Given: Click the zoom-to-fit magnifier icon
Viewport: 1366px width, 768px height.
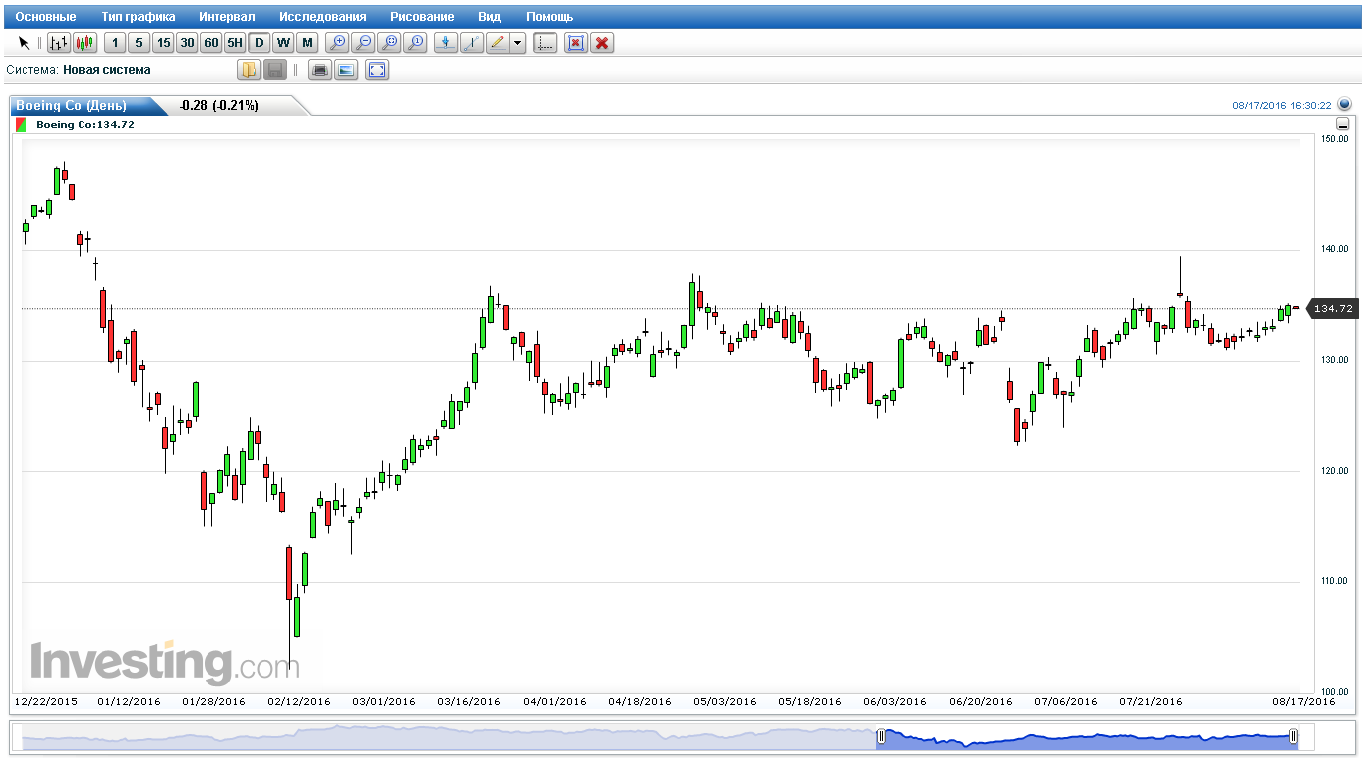Looking at the screenshot, I should coord(390,43).
